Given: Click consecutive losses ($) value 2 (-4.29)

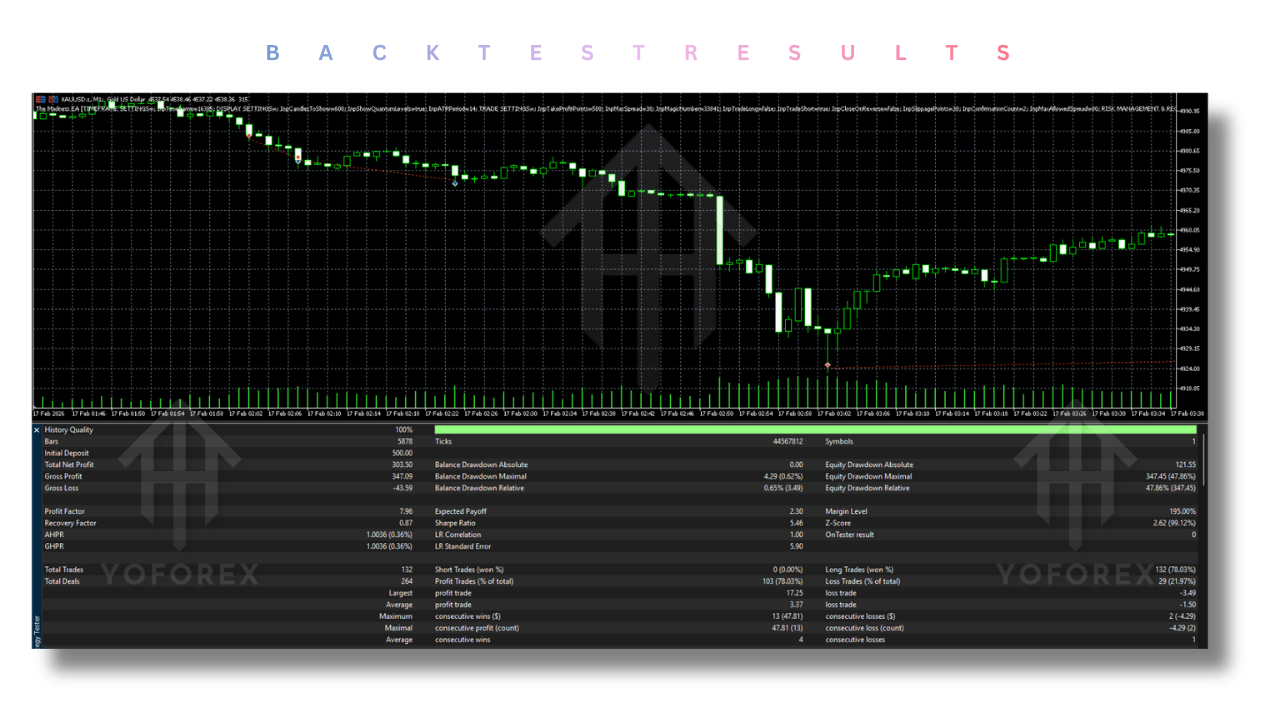Looking at the screenshot, I should point(1181,616).
